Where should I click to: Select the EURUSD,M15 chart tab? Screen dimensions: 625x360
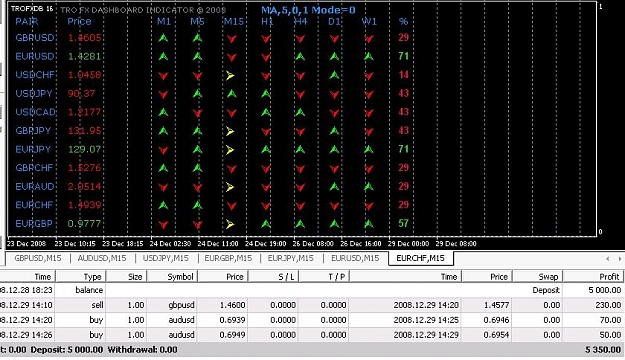pyautogui.click(x=355, y=258)
